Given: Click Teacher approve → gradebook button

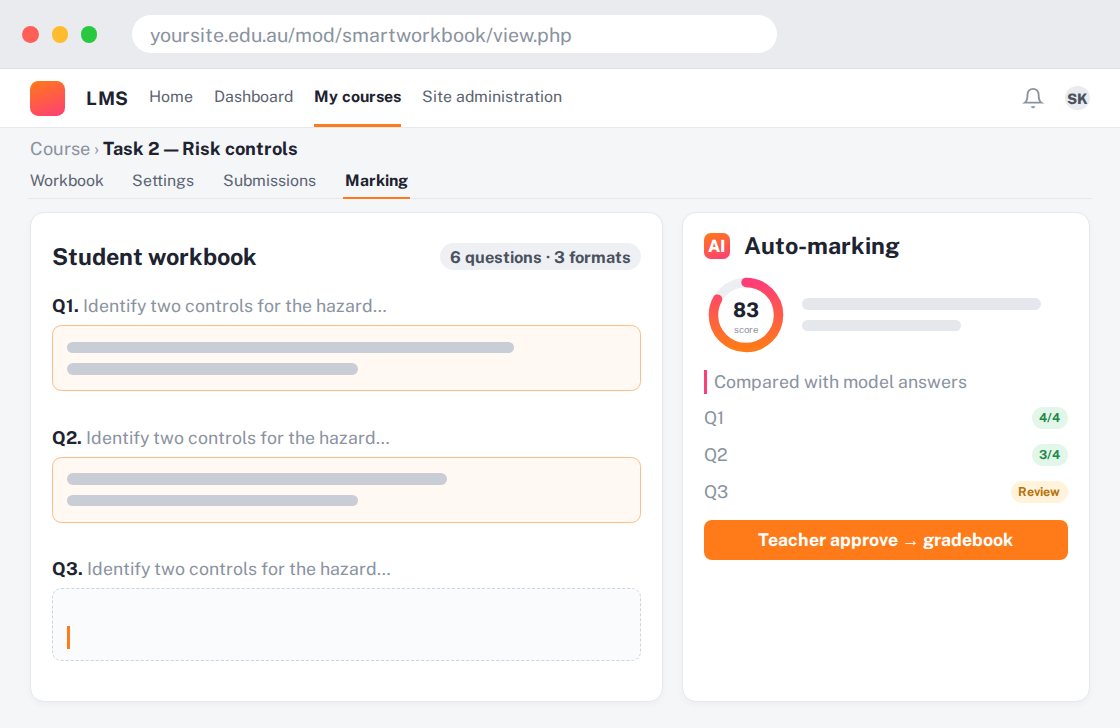Looking at the screenshot, I should (x=885, y=539).
